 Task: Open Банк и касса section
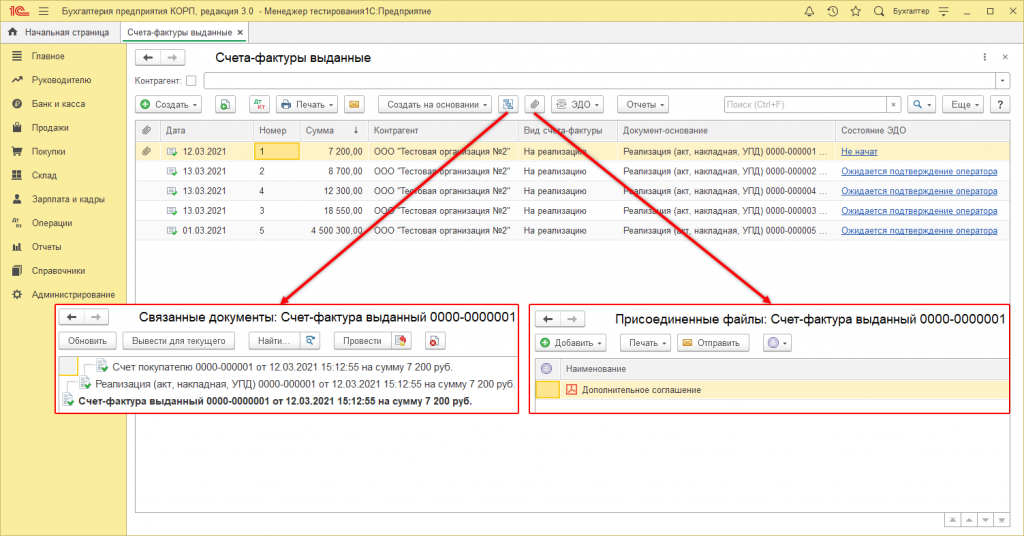[58, 104]
